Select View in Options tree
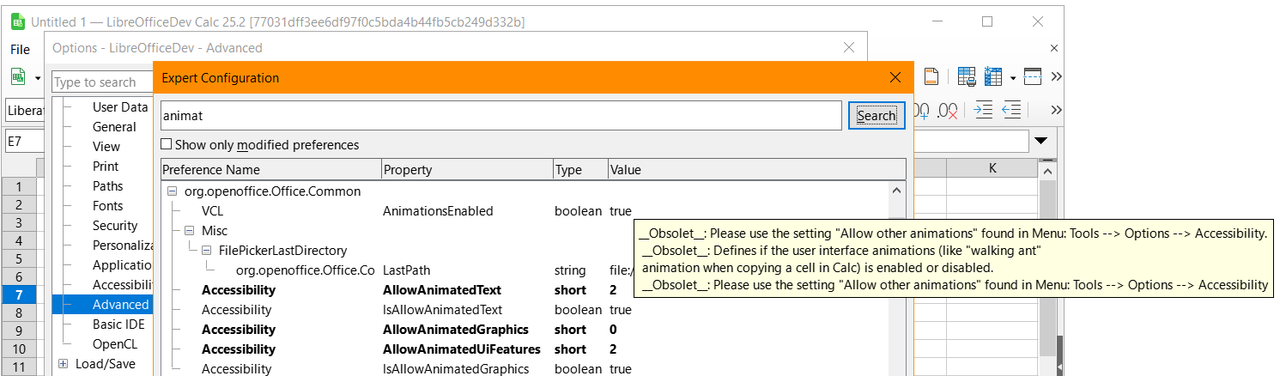 (x=106, y=147)
